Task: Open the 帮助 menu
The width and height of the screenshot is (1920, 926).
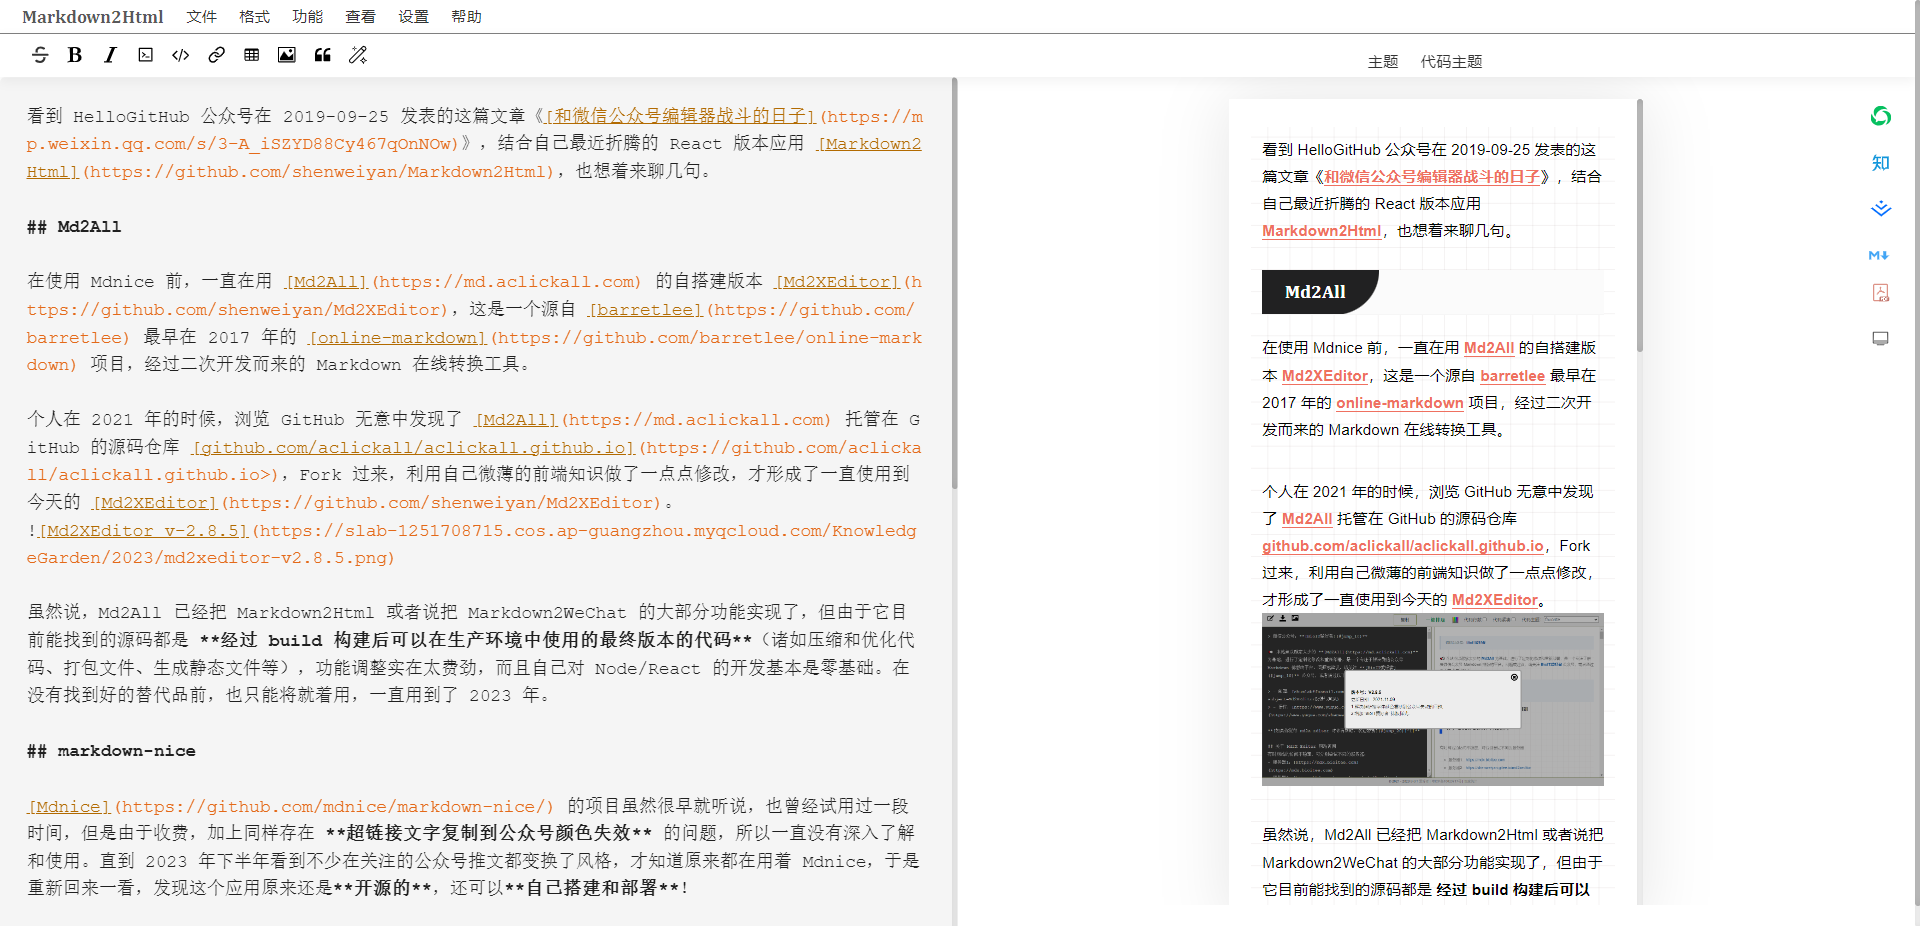Action: pyautogui.click(x=466, y=17)
